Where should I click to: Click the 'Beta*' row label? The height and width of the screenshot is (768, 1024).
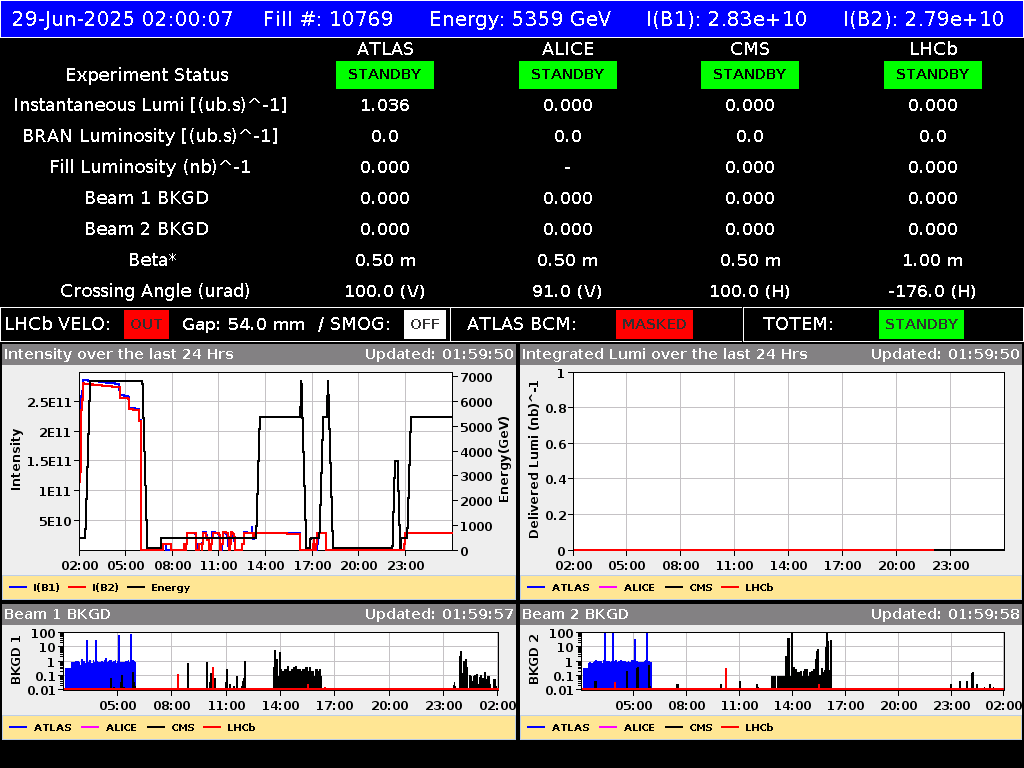coord(153,260)
